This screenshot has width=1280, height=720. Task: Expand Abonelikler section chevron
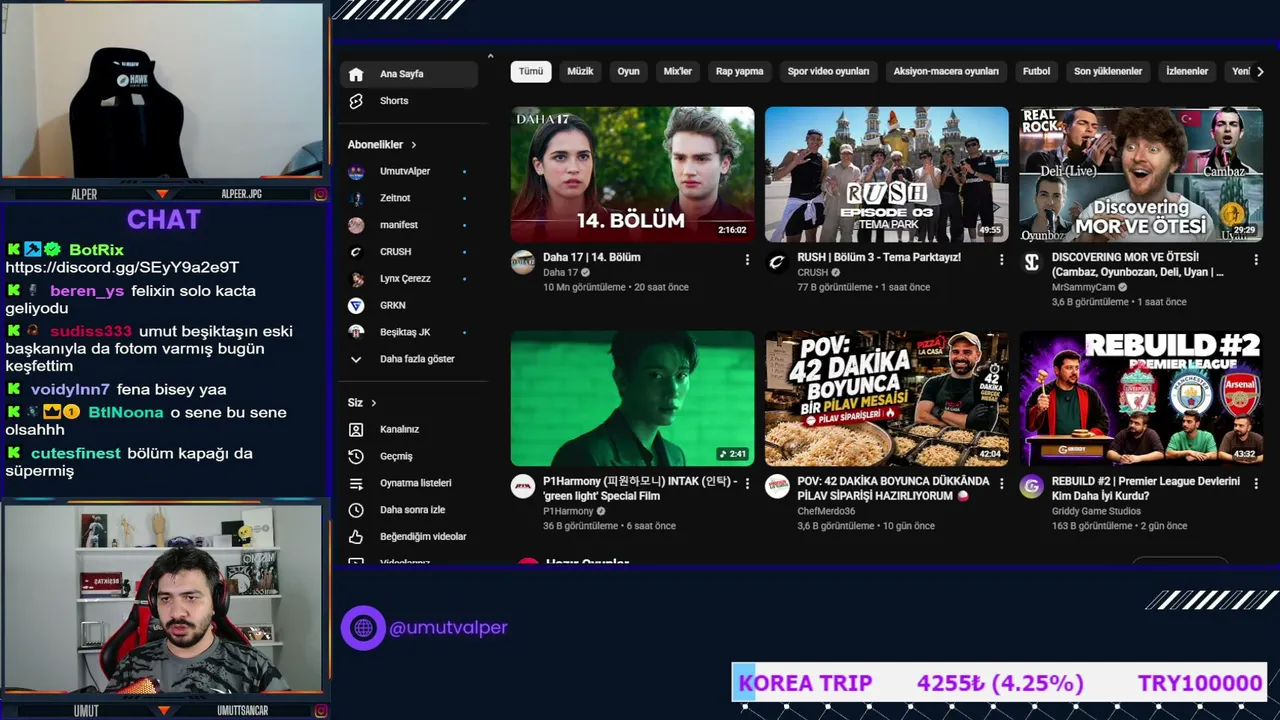413,145
